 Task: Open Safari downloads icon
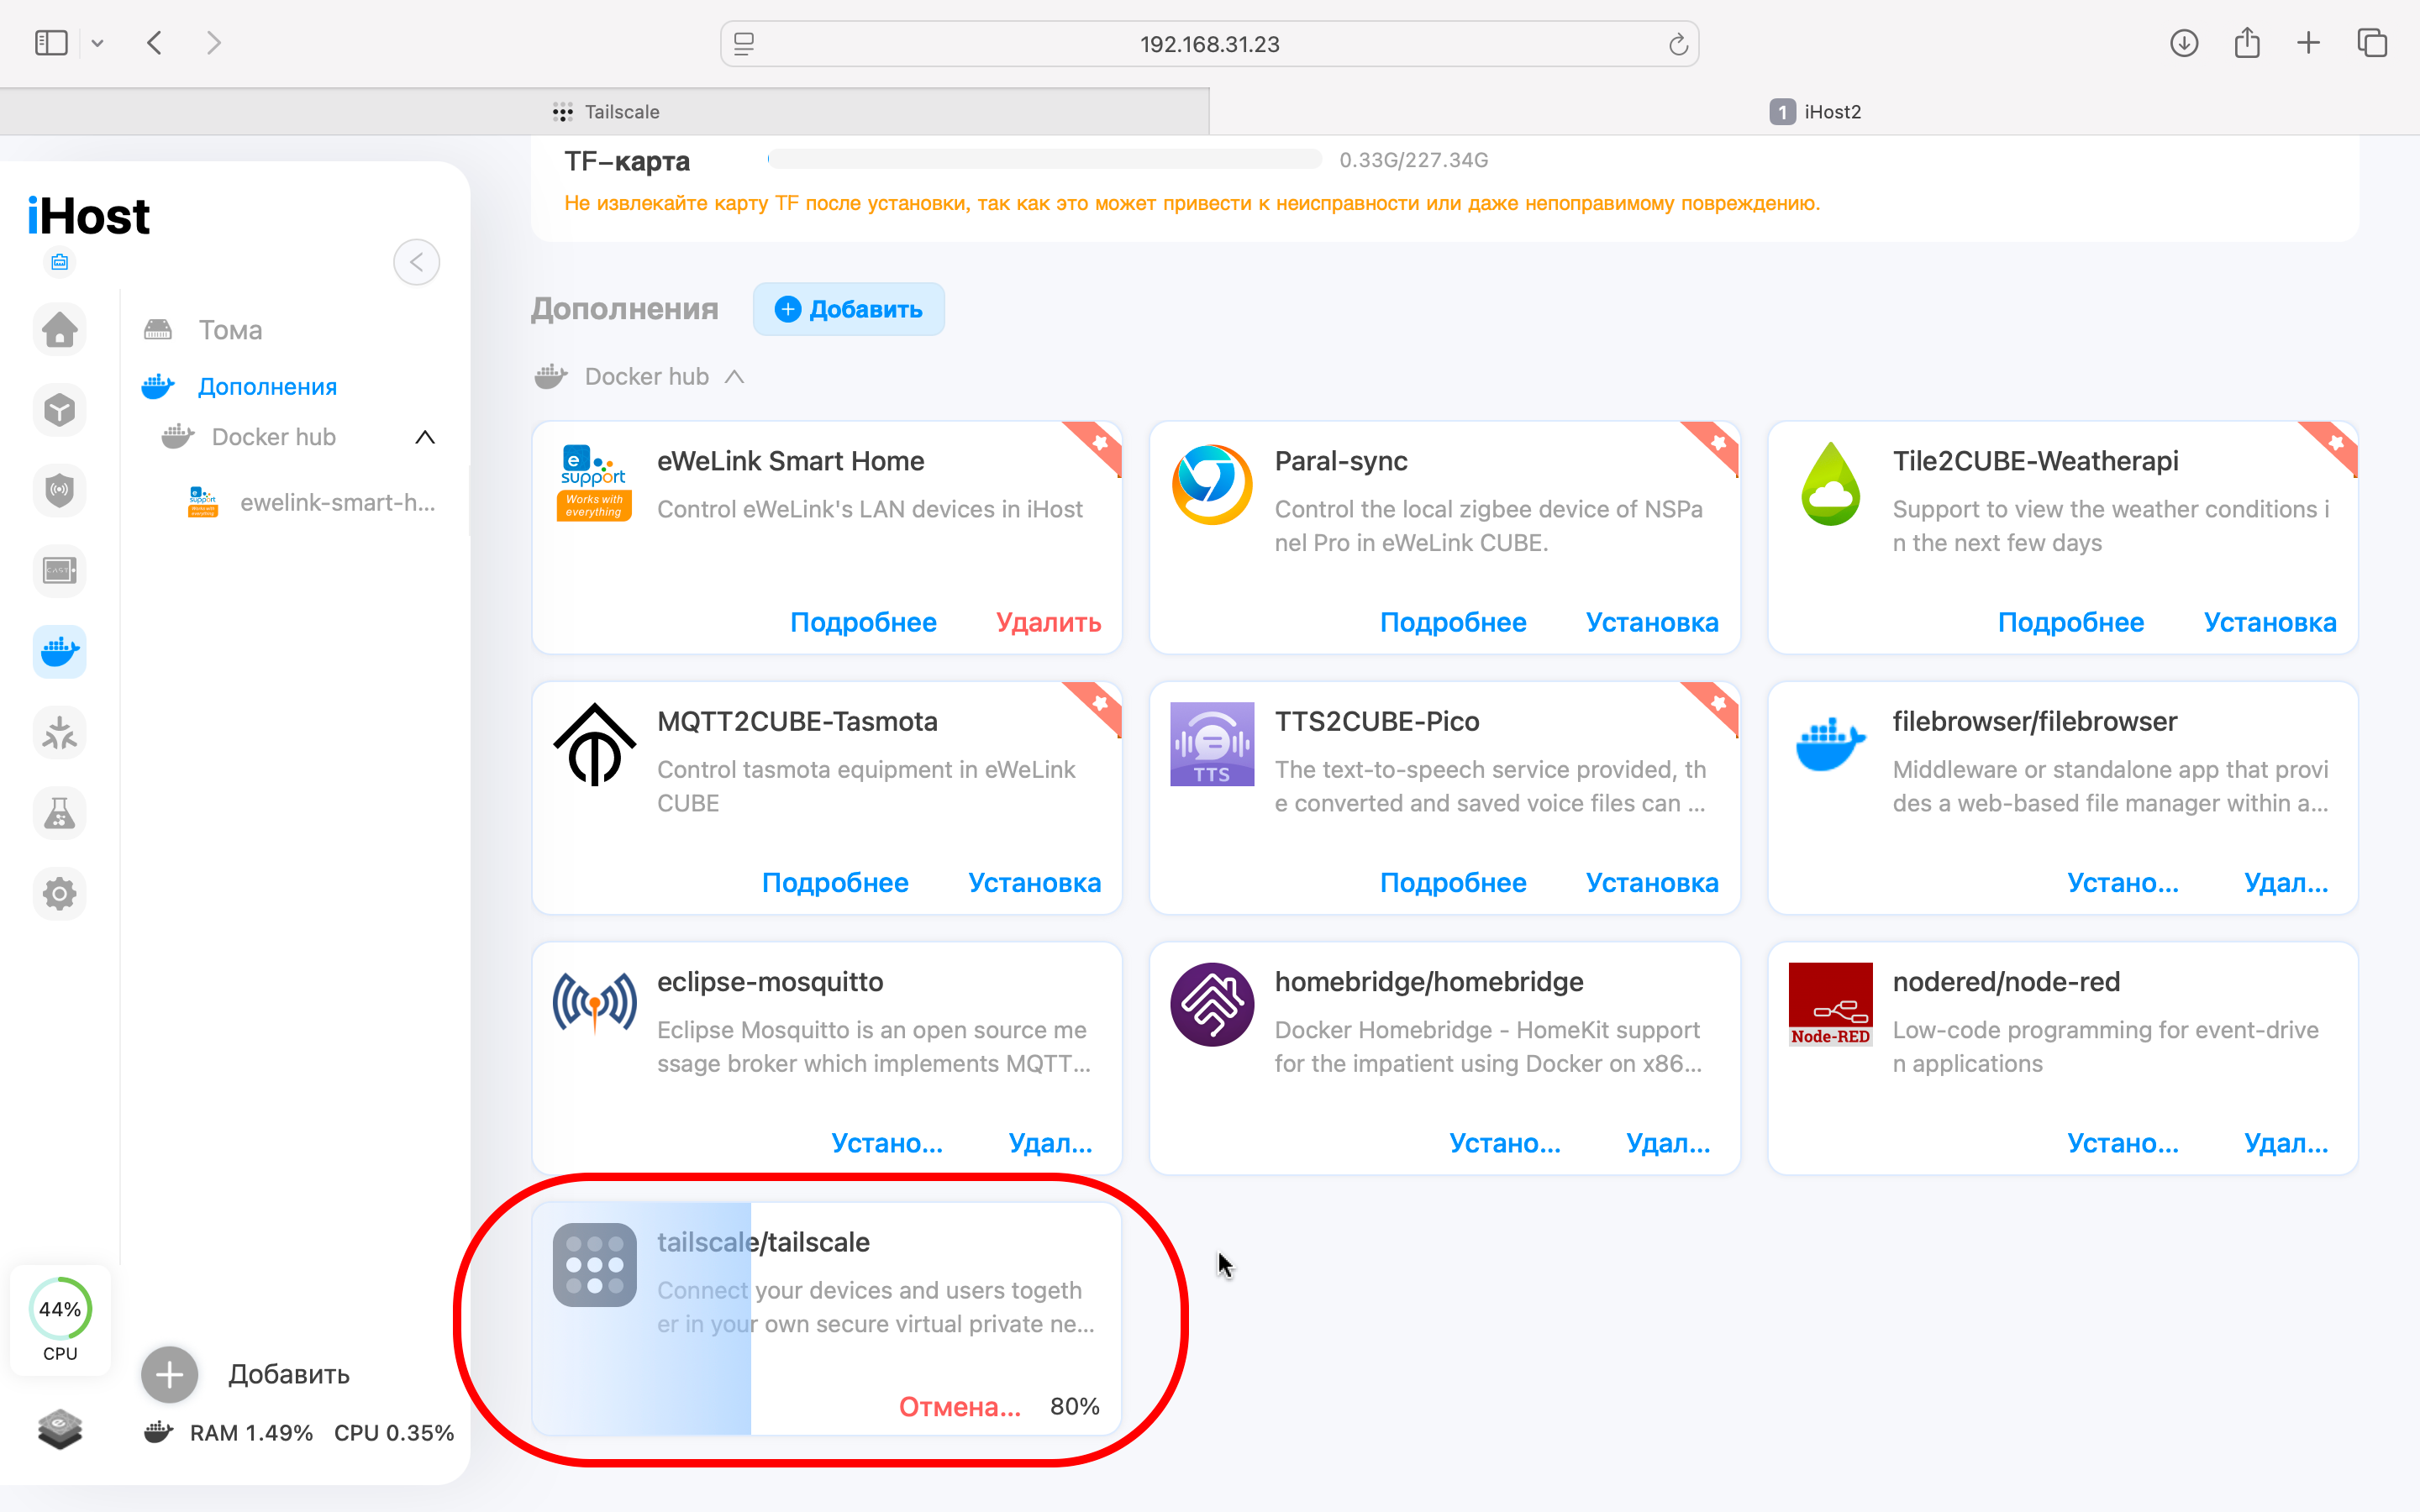[x=2184, y=43]
